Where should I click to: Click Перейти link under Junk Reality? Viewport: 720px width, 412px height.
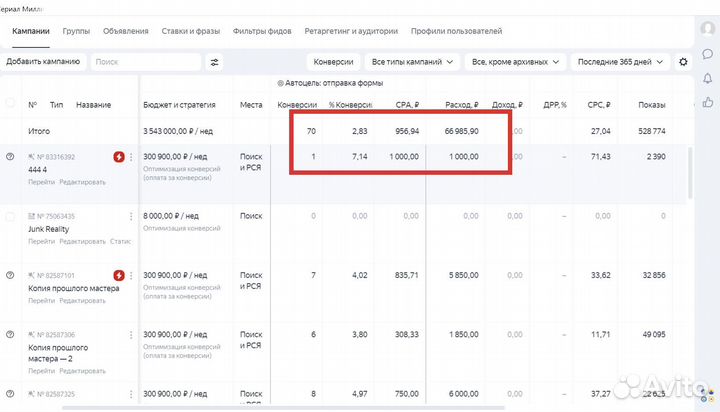point(41,242)
